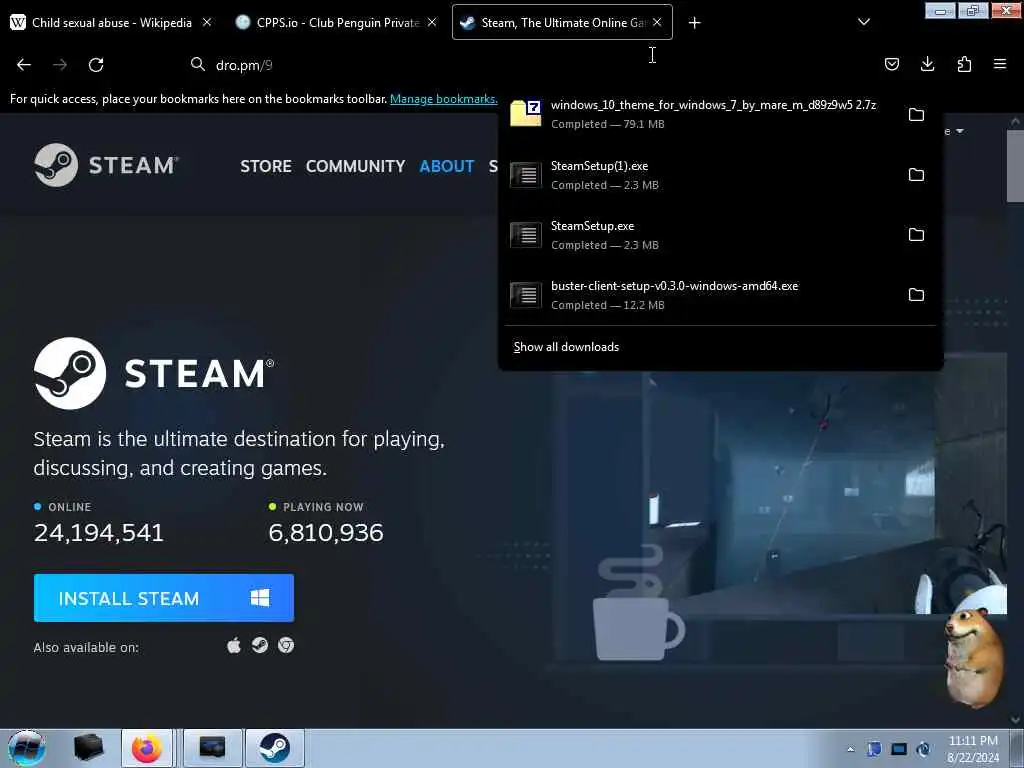1024x768 pixels.
Task: Expand the list all tabs chevron
Action: tap(863, 22)
